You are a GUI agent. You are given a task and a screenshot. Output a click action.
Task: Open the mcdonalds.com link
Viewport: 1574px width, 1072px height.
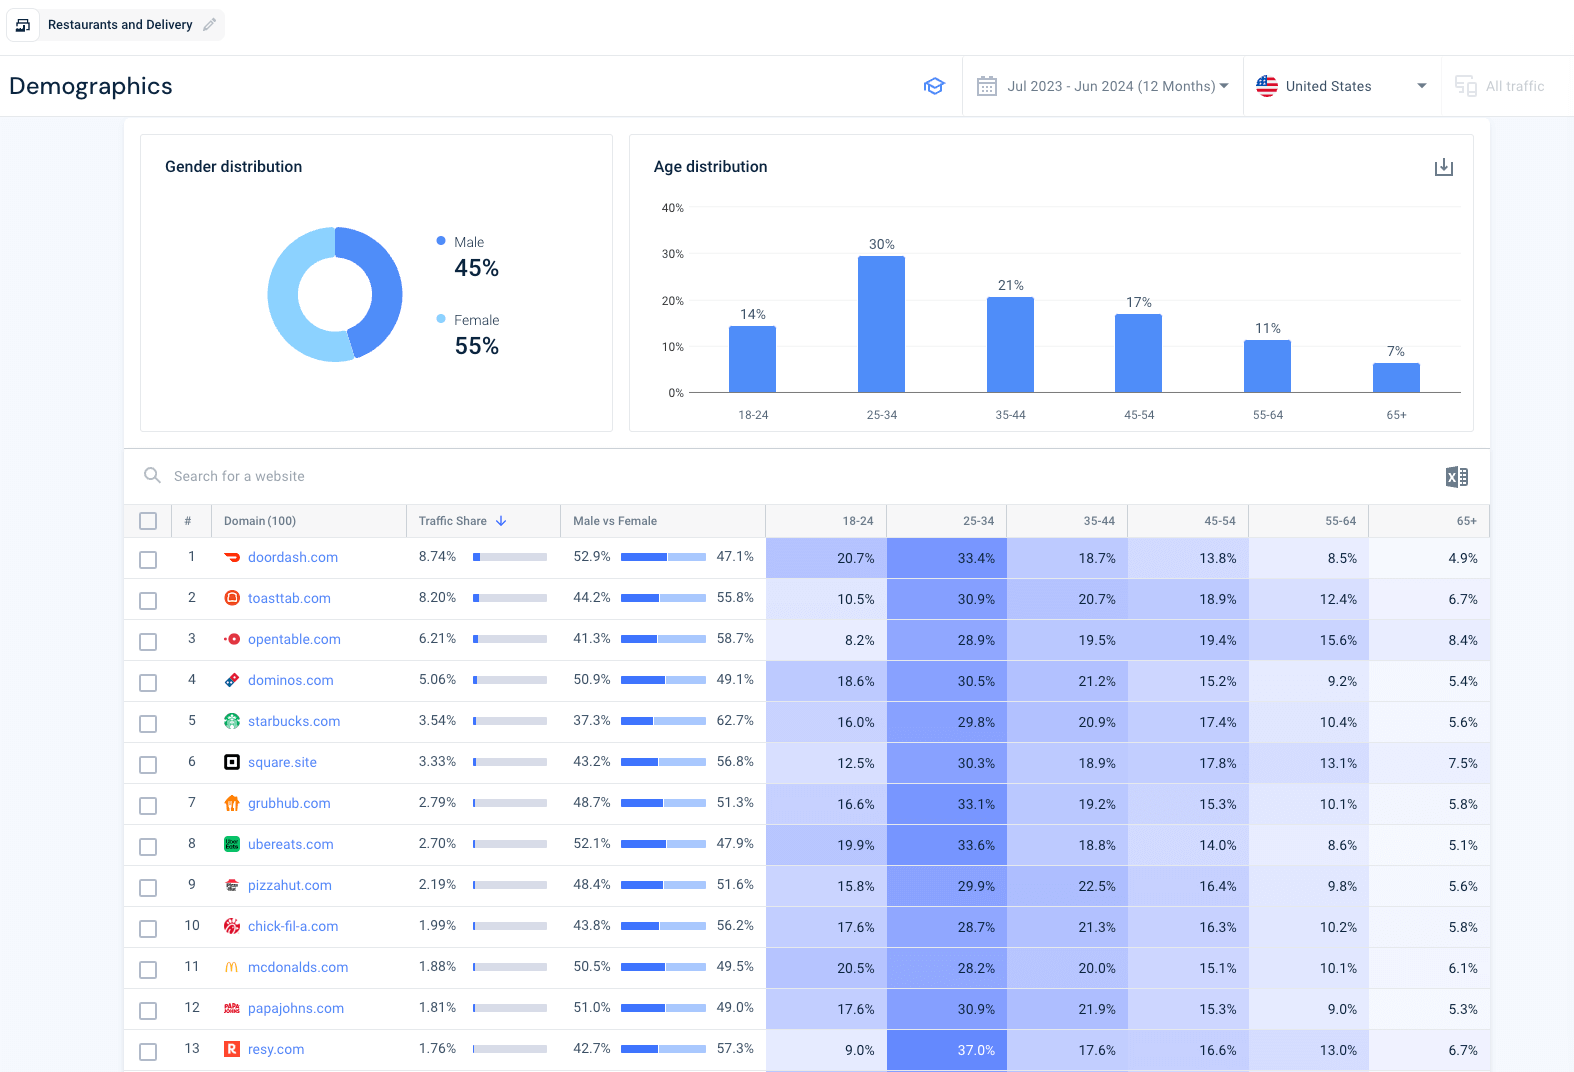298,967
